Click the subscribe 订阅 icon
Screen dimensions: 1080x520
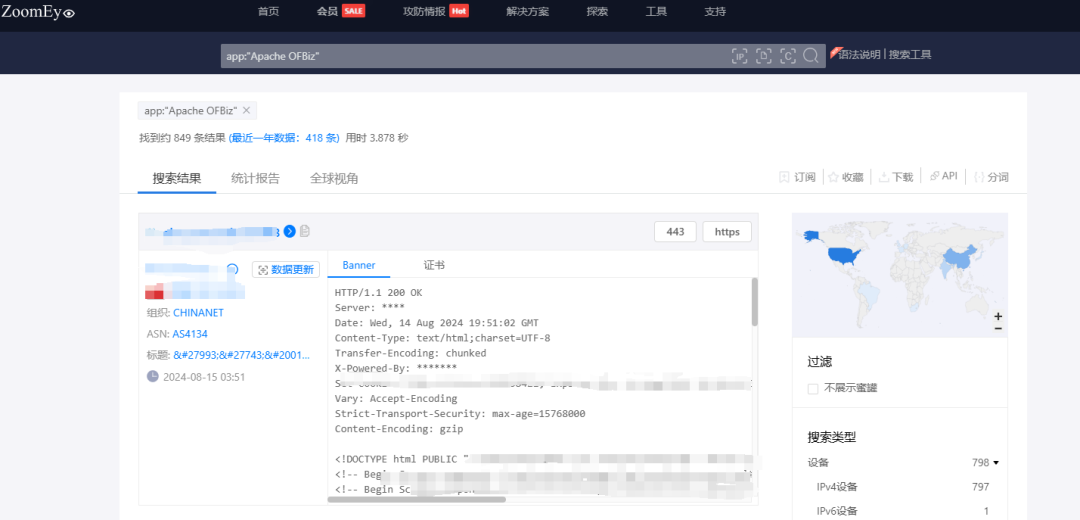784,177
